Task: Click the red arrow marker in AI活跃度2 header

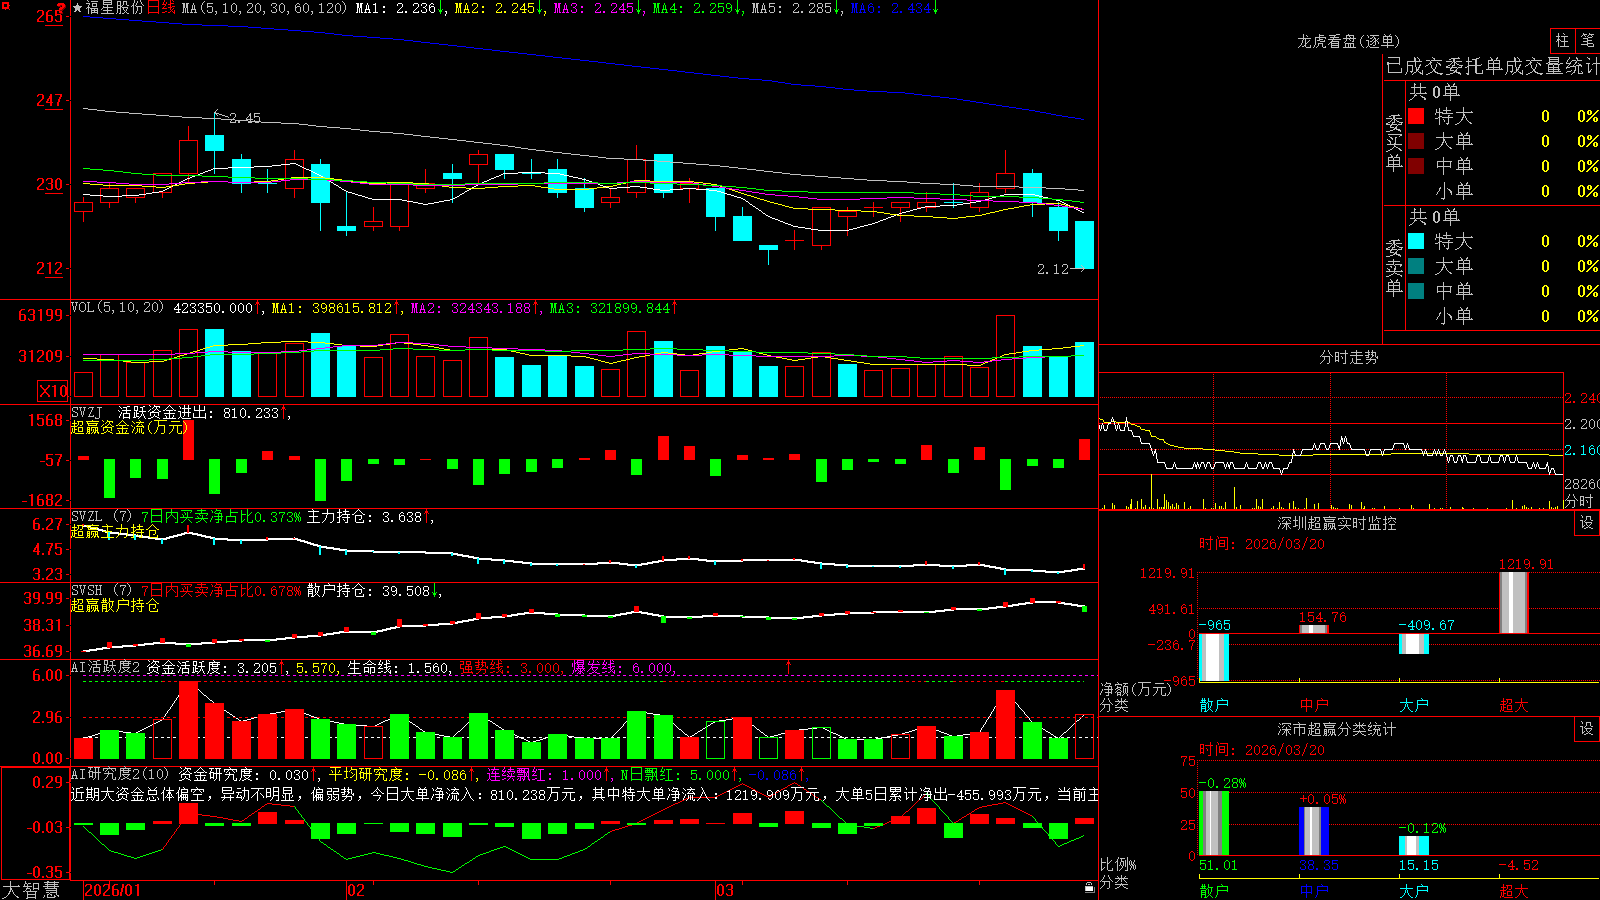Action: point(788,666)
